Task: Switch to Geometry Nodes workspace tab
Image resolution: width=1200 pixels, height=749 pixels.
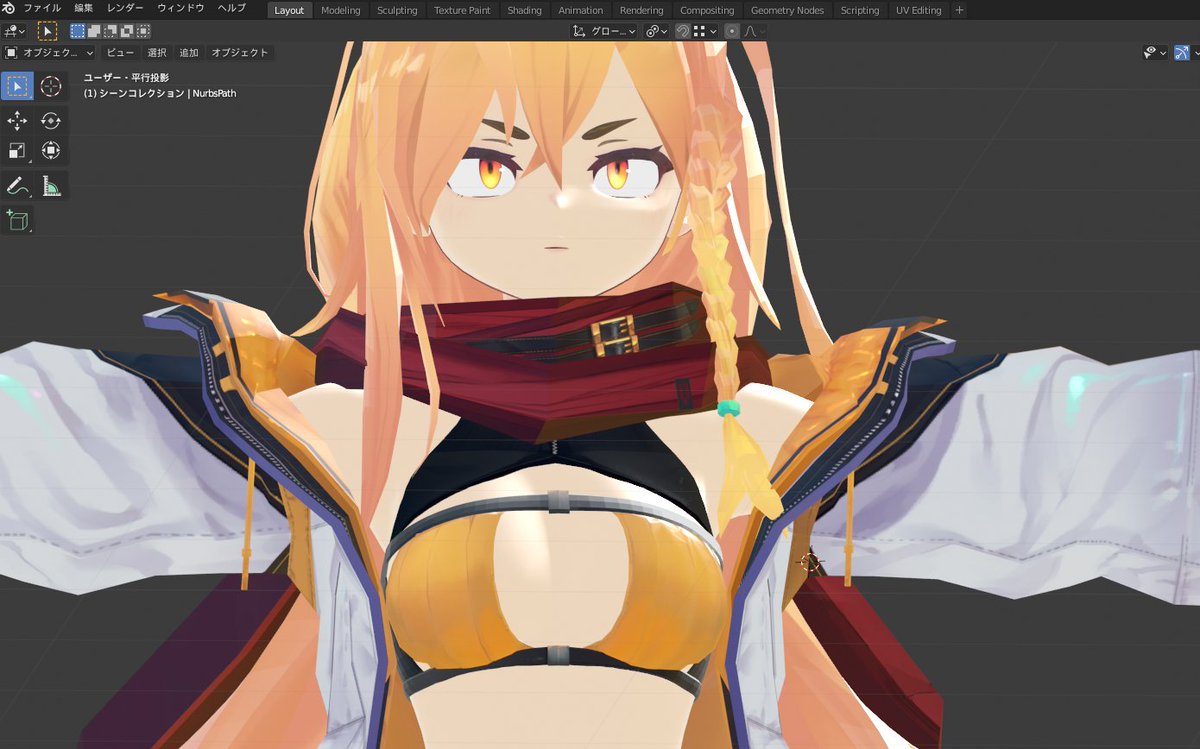Action: 789,10
